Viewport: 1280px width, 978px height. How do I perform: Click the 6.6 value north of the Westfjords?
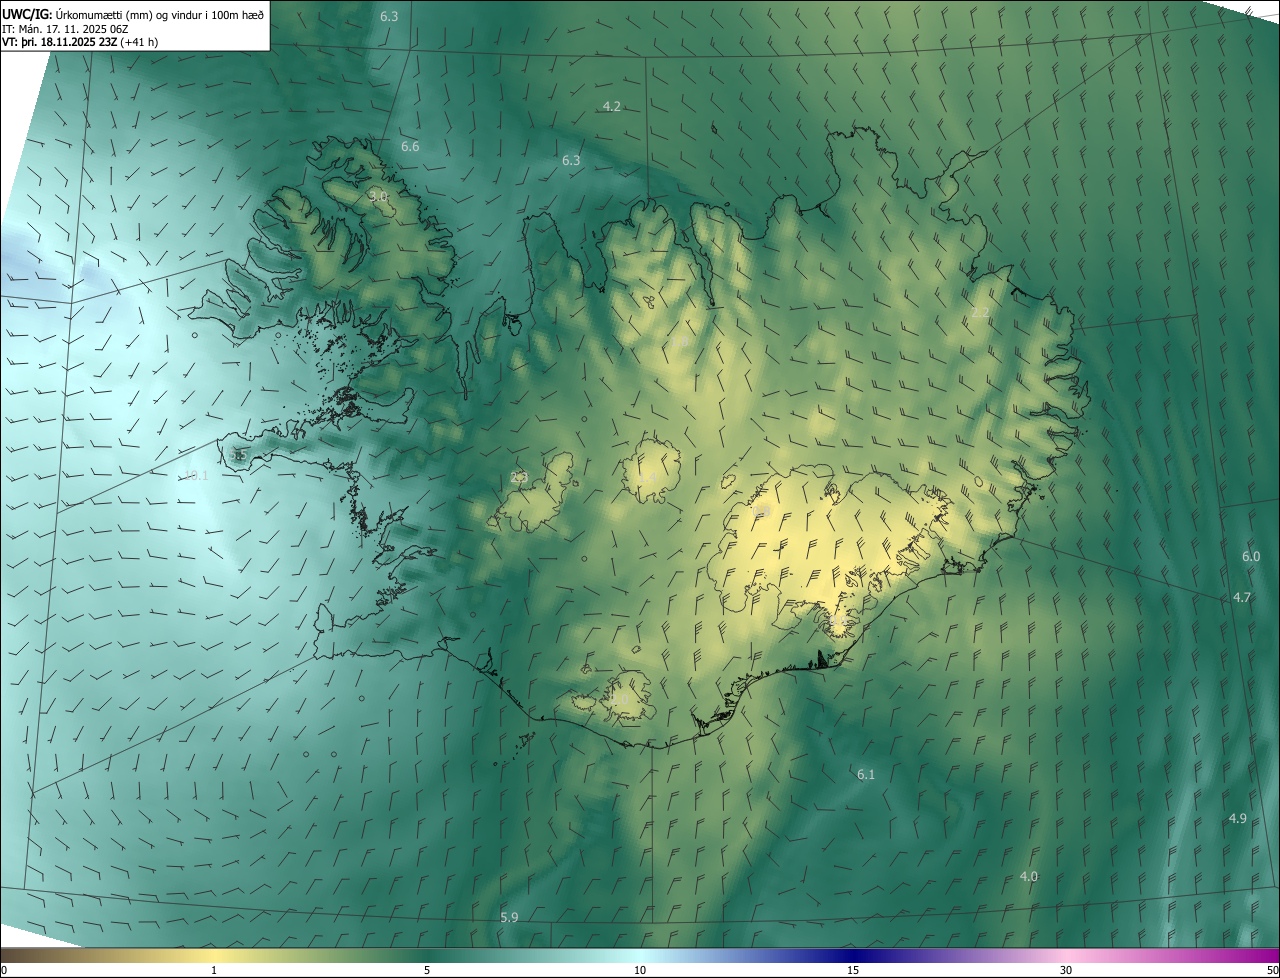tap(410, 147)
